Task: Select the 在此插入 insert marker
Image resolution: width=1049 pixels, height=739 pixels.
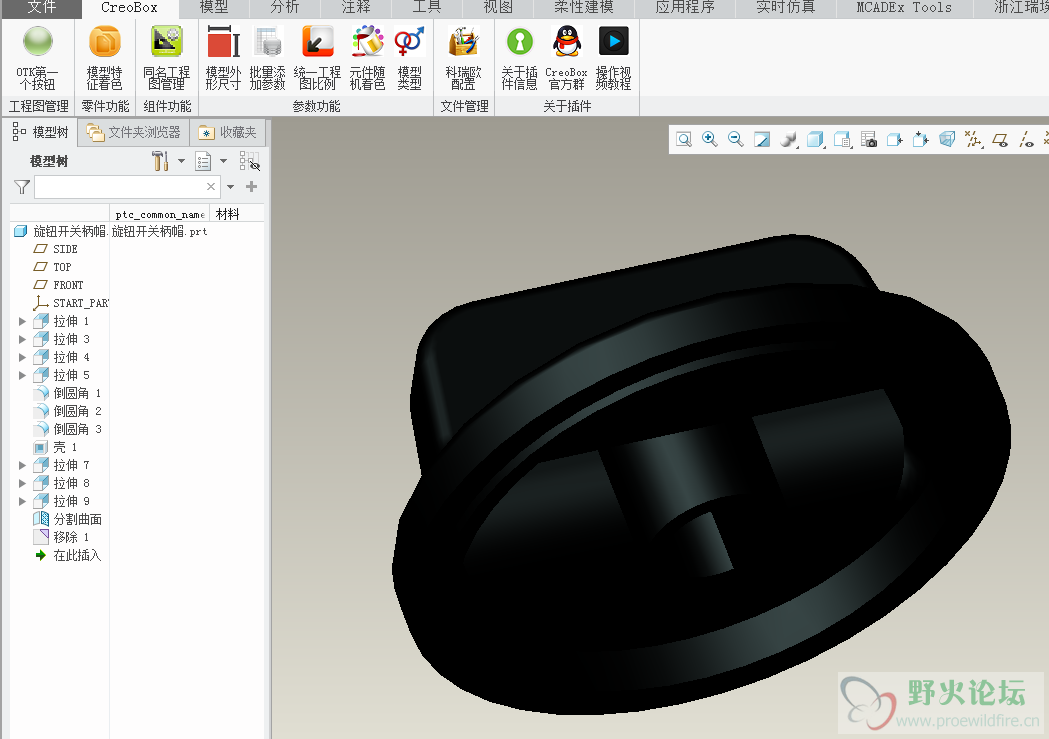Action: pos(68,555)
